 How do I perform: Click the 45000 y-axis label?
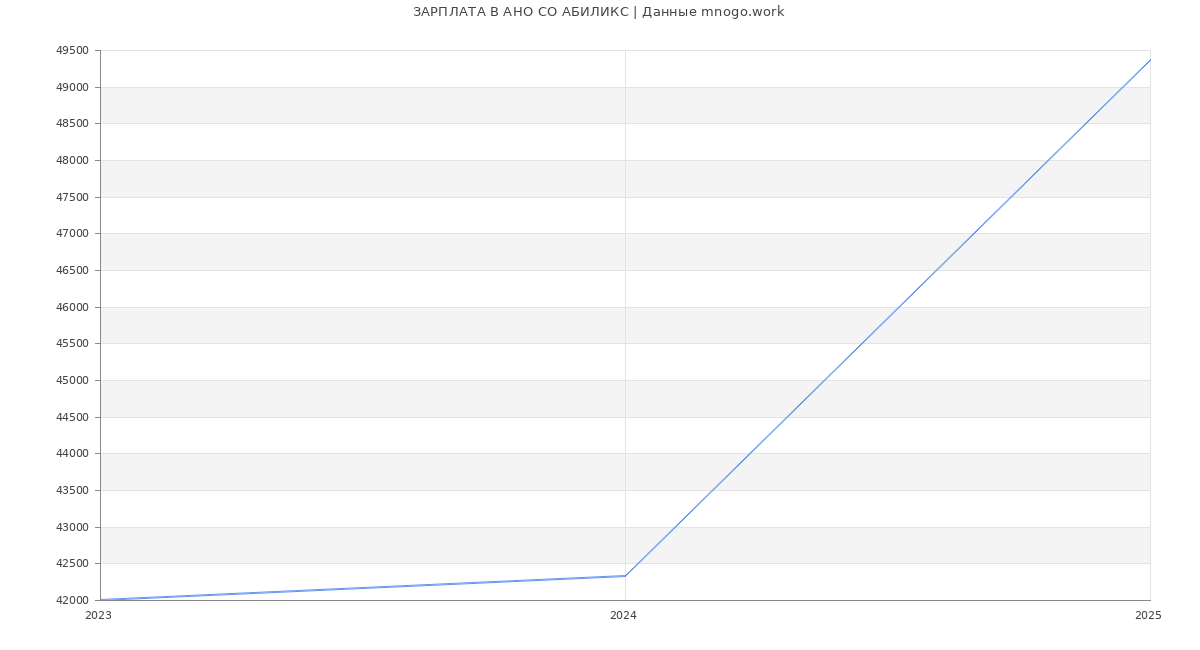(72, 381)
